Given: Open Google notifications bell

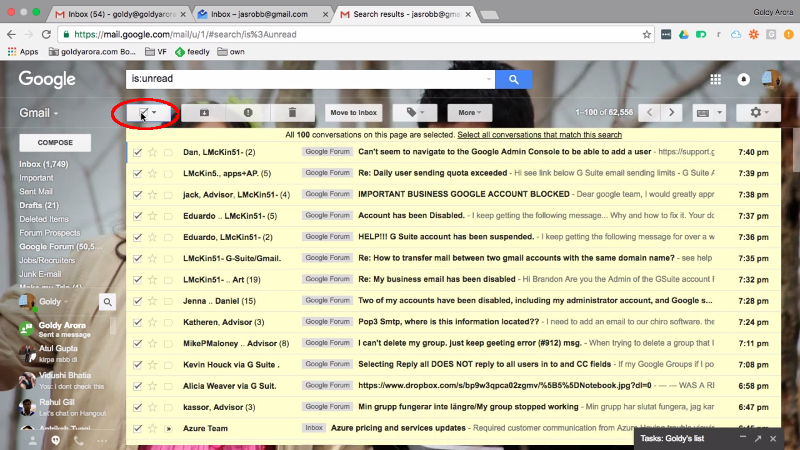Looking at the screenshot, I should point(743,79).
